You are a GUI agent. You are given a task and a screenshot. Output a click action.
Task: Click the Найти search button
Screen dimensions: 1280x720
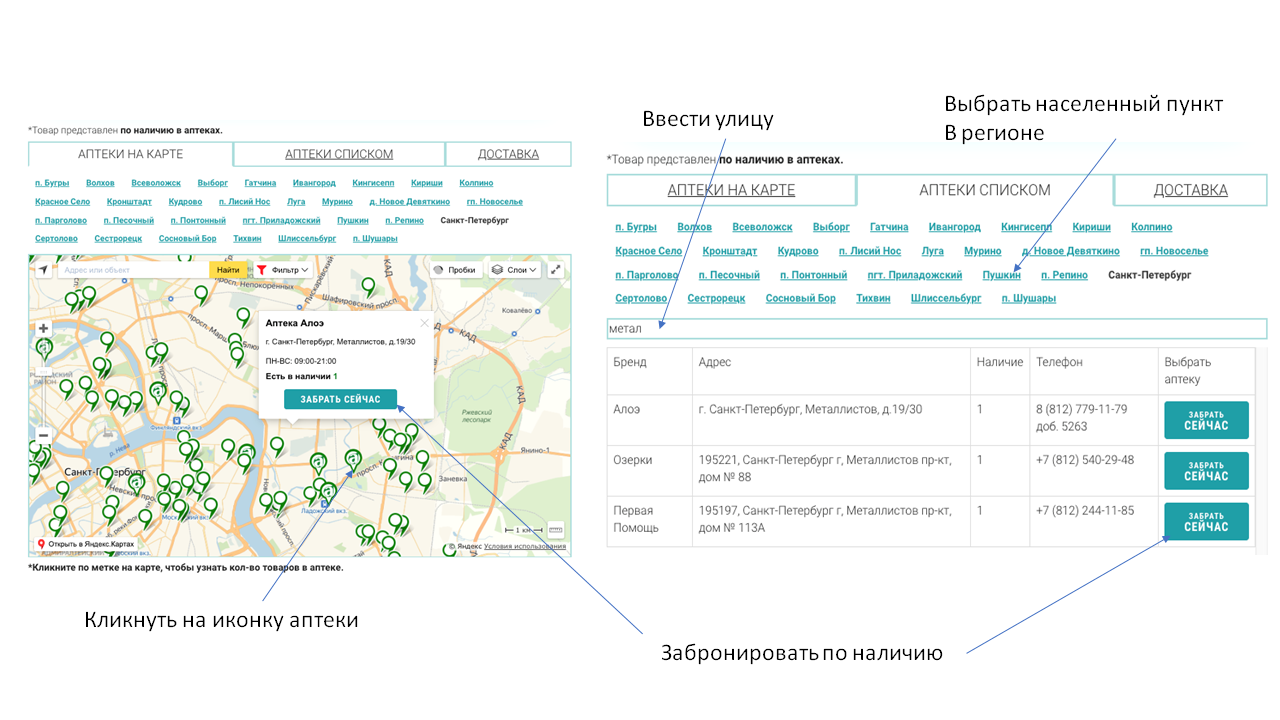pos(228,270)
